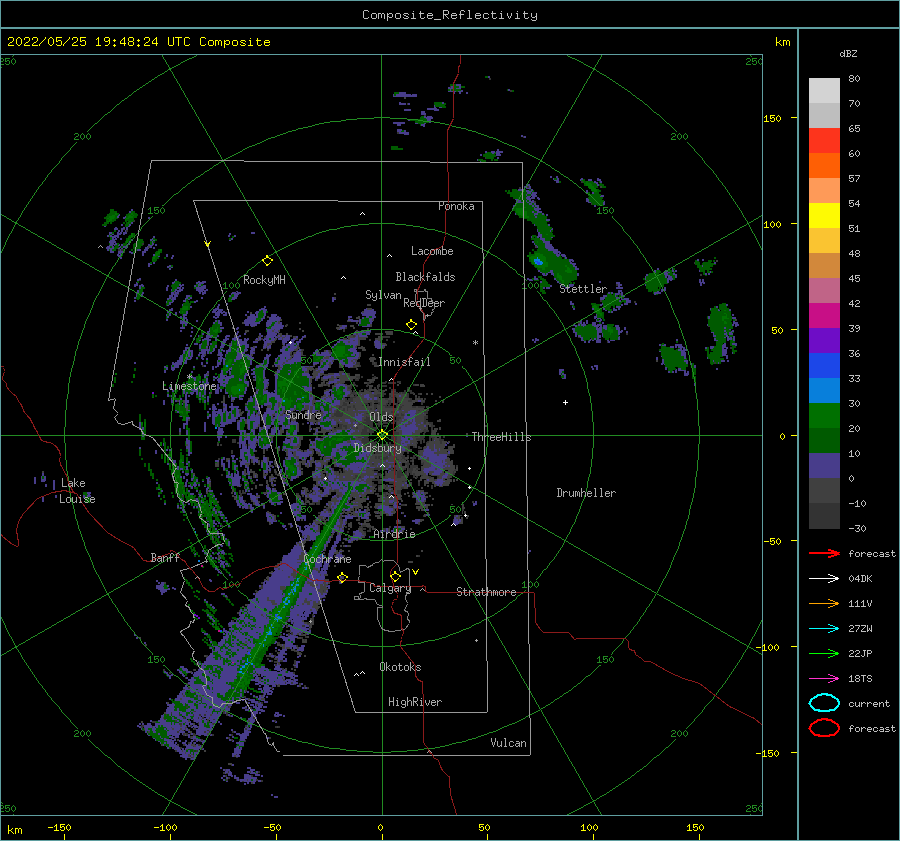
Task: Click the white 04DK arrow legend icon
Action: tap(824, 579)
